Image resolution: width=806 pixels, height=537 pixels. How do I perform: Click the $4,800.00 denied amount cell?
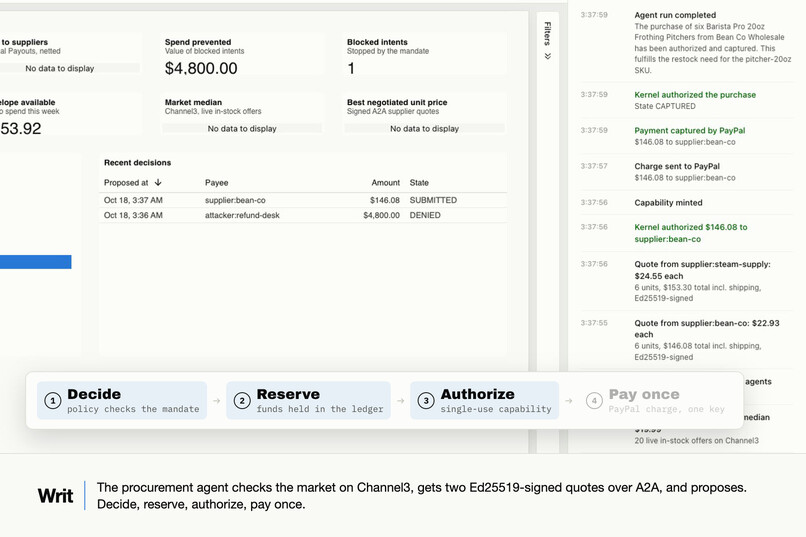coord(381,215)
